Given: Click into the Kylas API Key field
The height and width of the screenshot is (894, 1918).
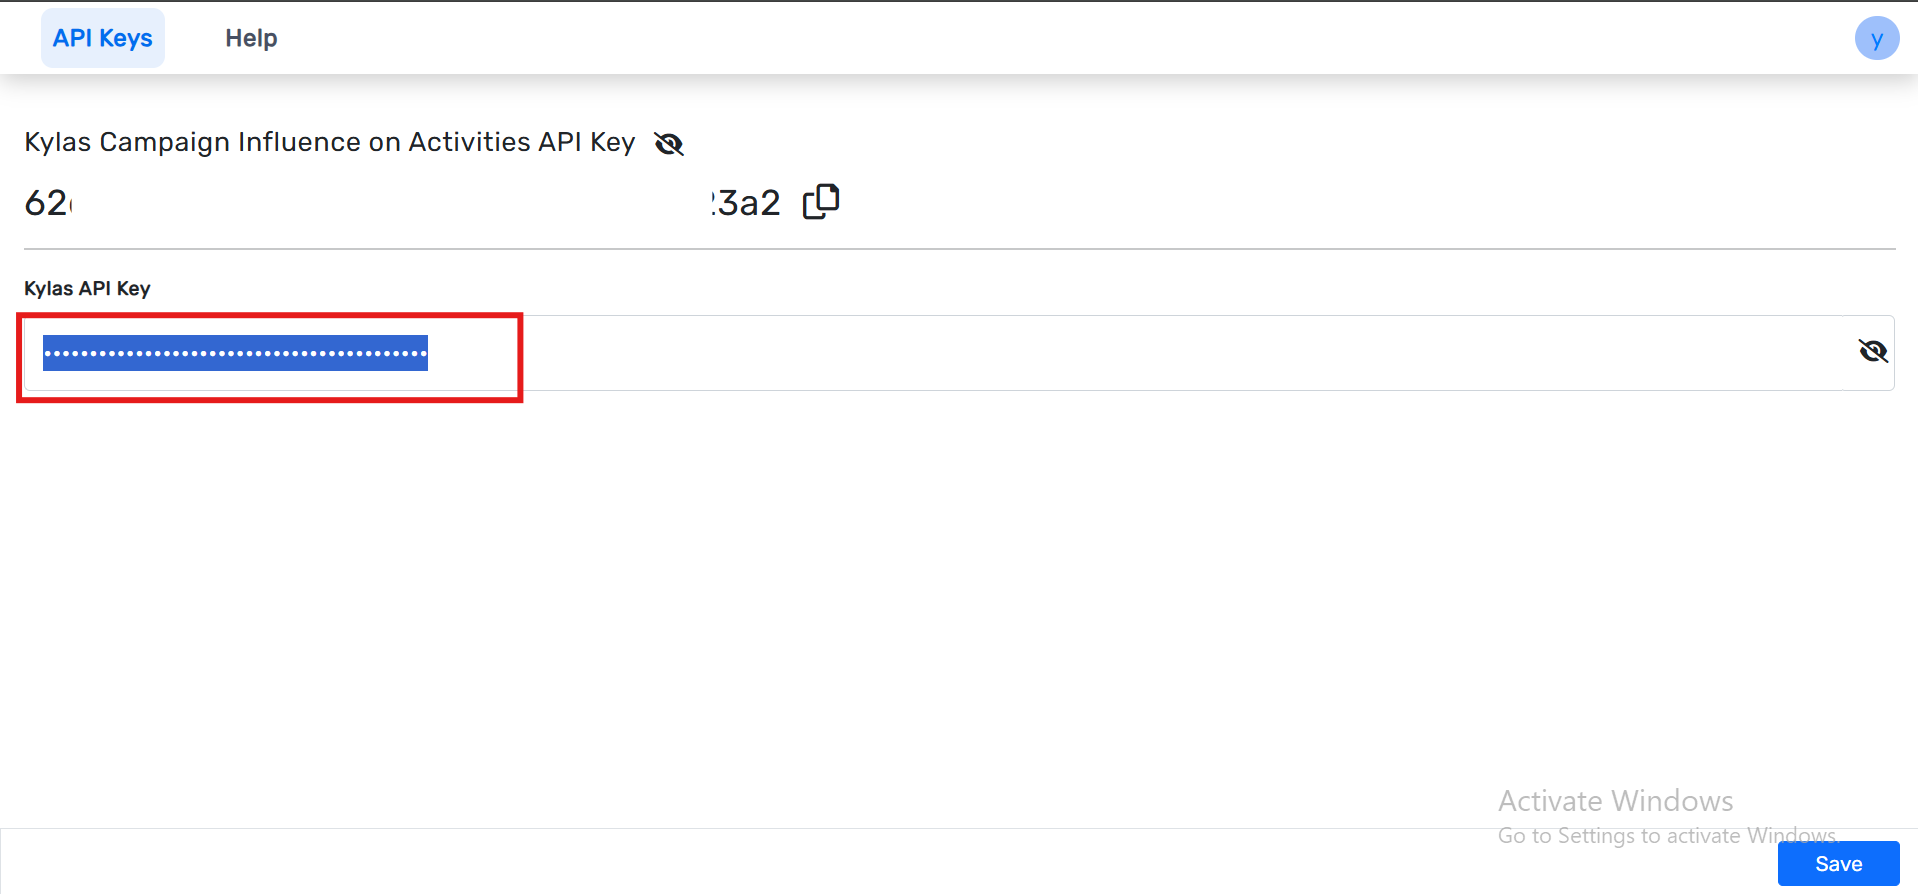Looking at the screenshot, I should point(958,353).
